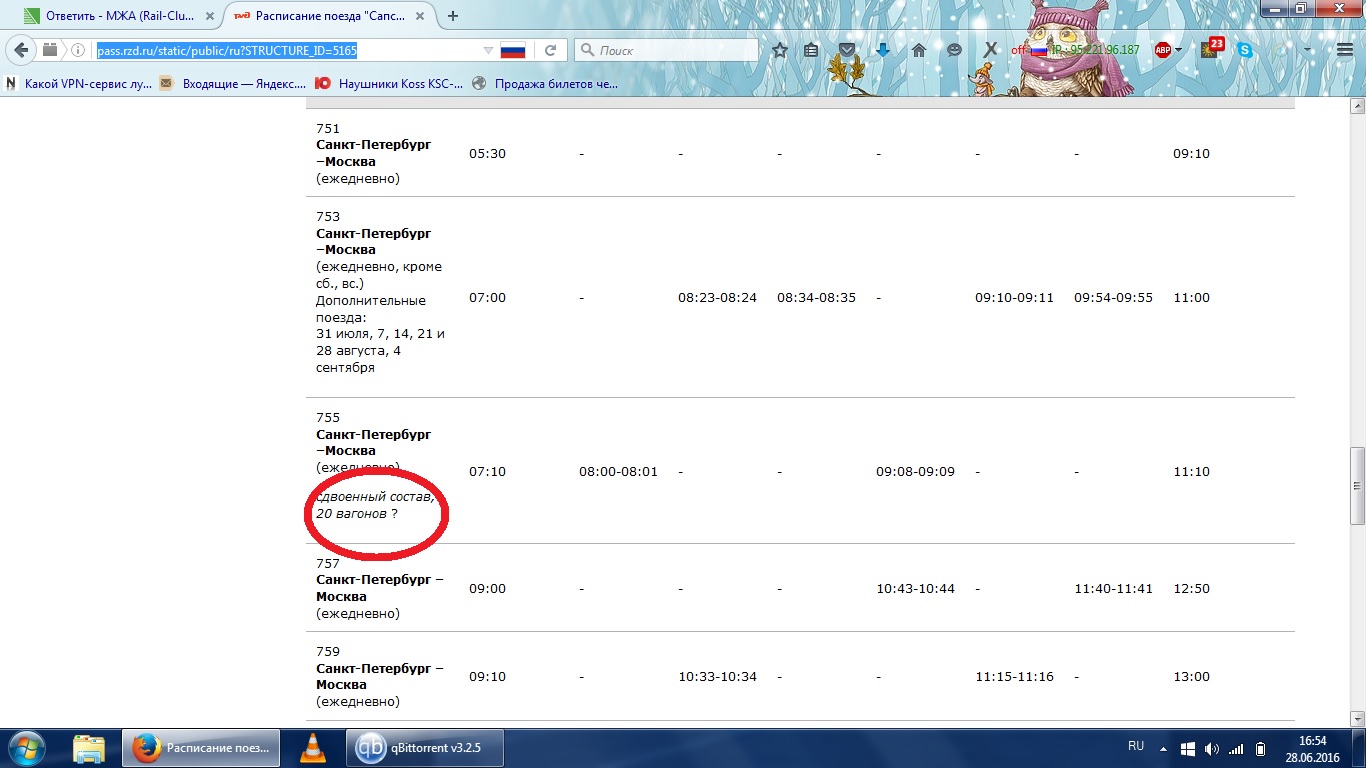Click the Adblock Plus ABP icon
The height and width of the screenshot is (768, 1366).
pos(1162,50)
